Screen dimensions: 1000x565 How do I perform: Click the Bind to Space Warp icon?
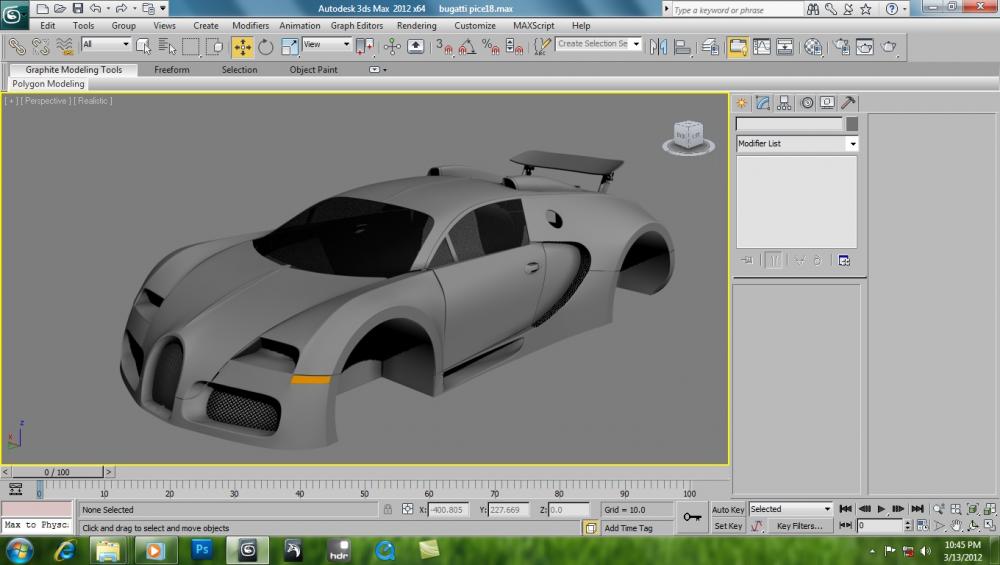64,47
